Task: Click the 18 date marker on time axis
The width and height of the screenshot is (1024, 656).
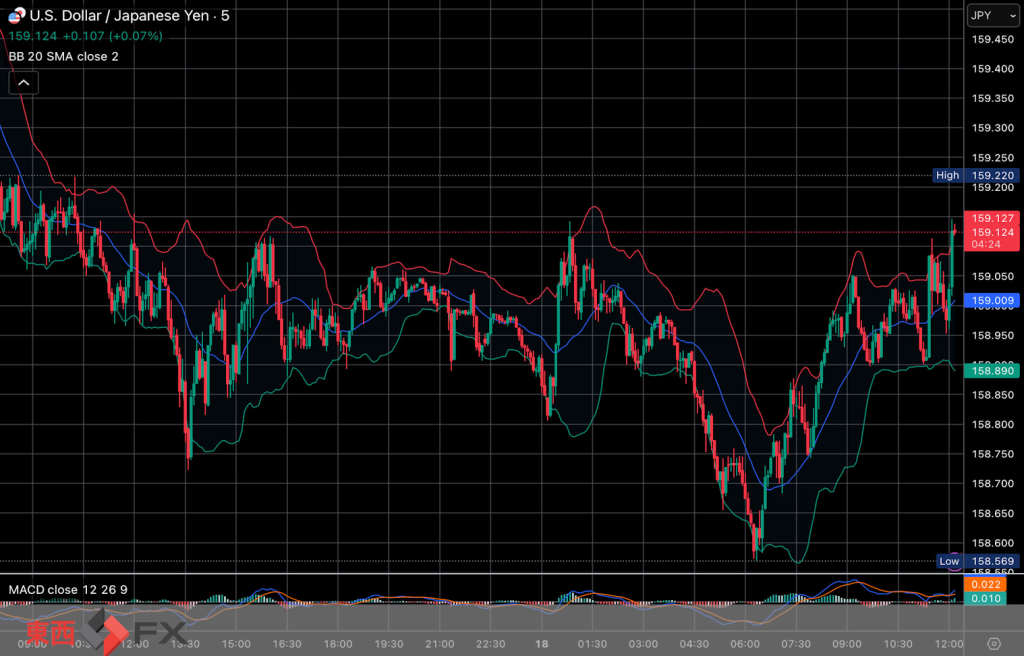Action: pyautogui.click(x=541, y=643)
